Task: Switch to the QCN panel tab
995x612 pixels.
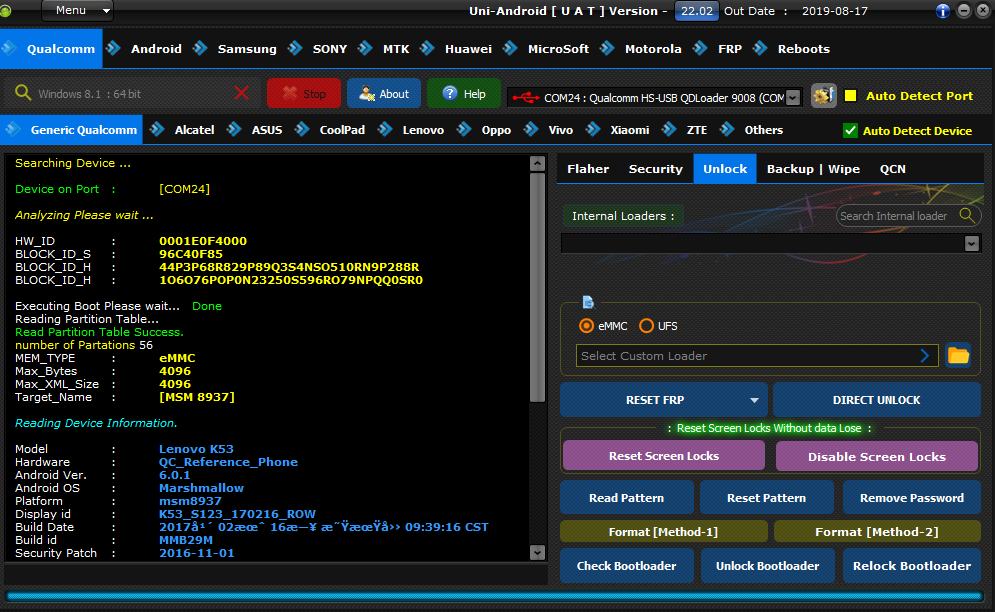Action: 892,169
